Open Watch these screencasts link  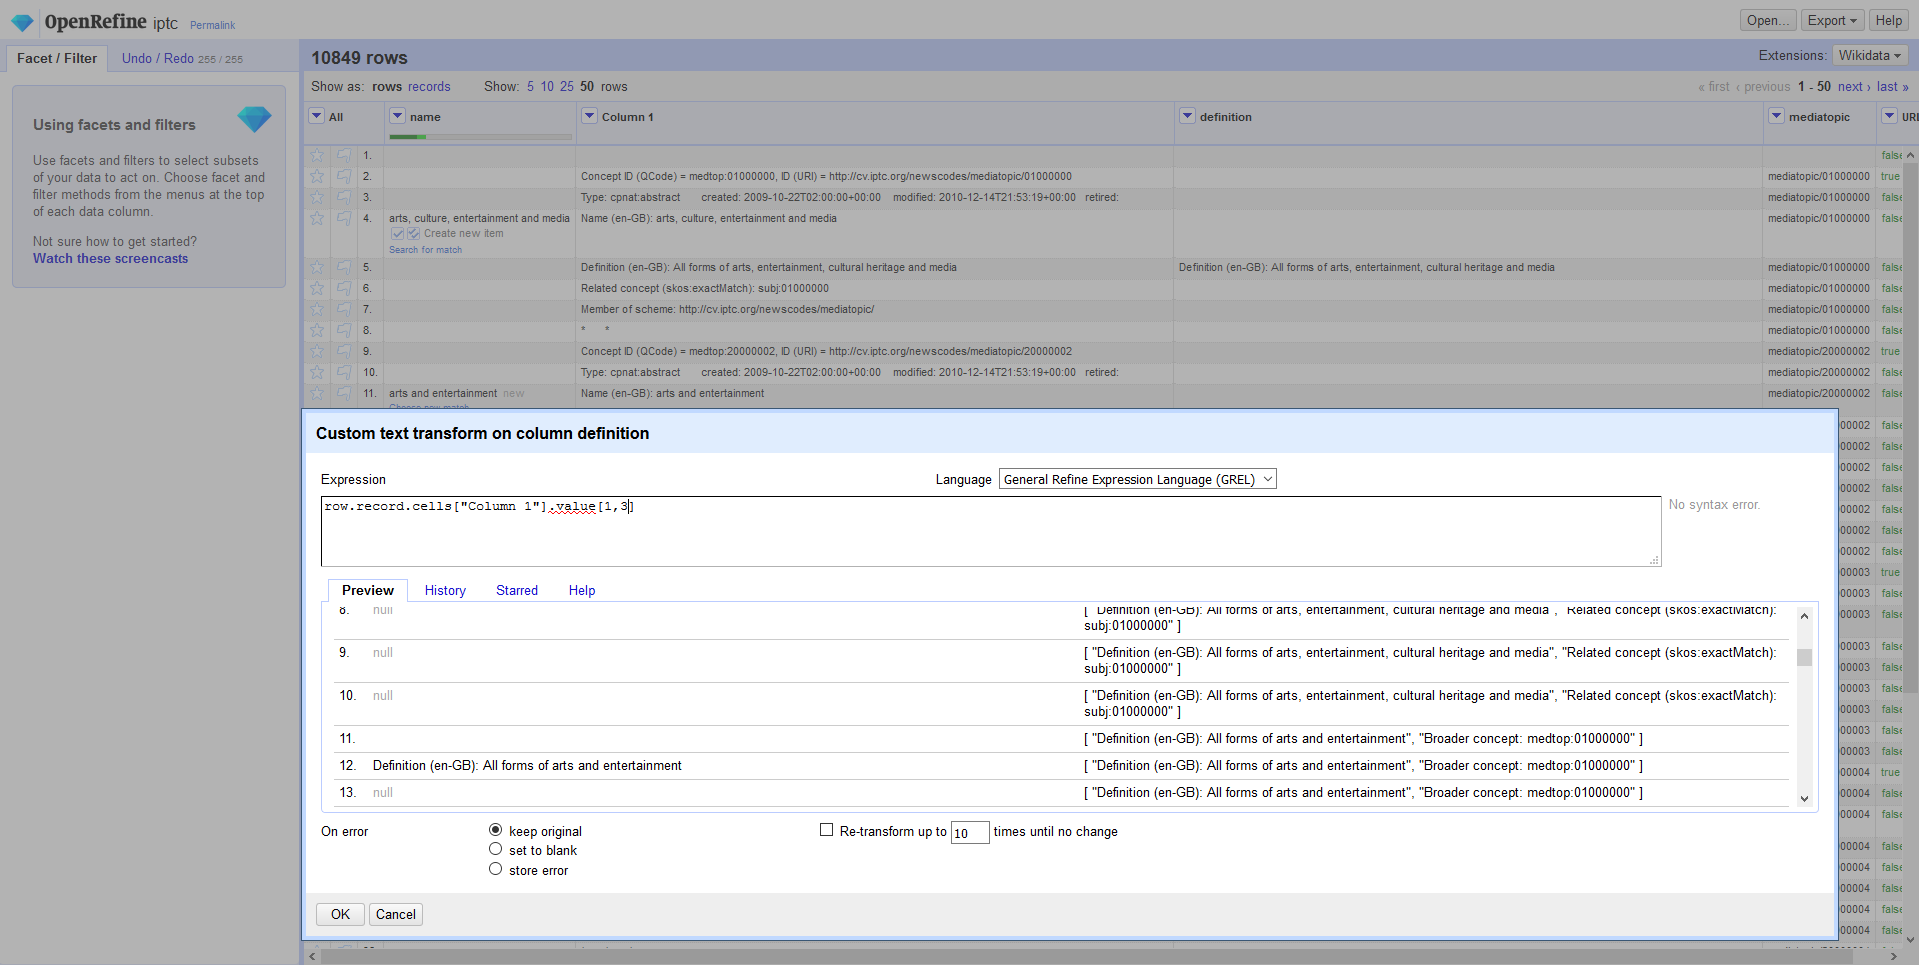click(x=110, y=258)
